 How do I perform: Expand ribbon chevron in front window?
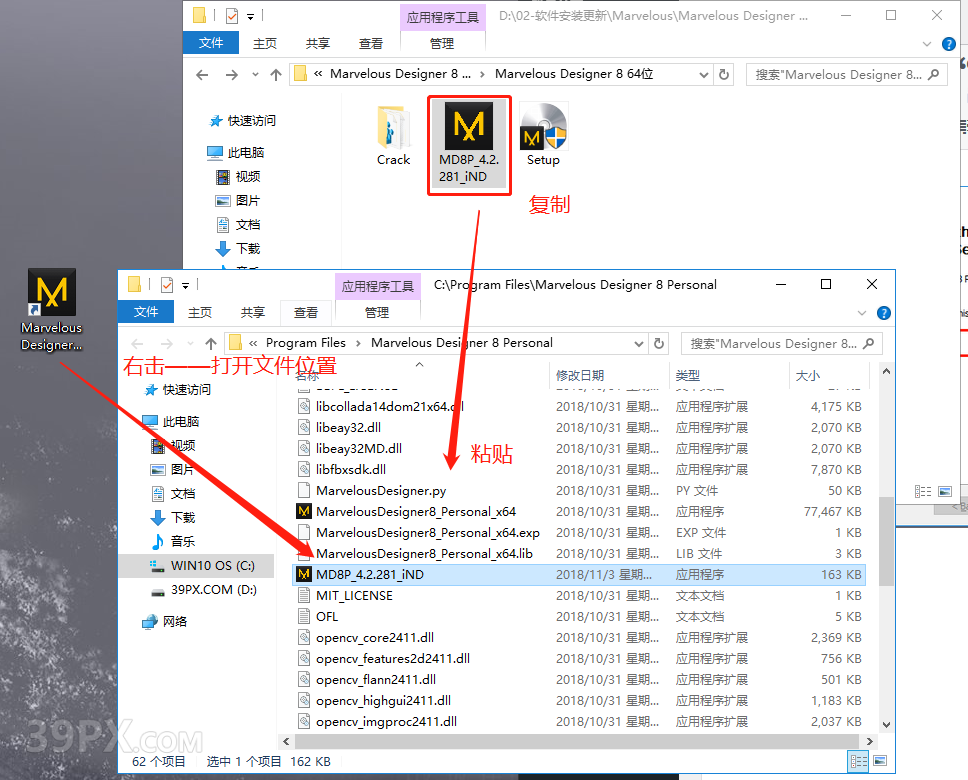862,313
